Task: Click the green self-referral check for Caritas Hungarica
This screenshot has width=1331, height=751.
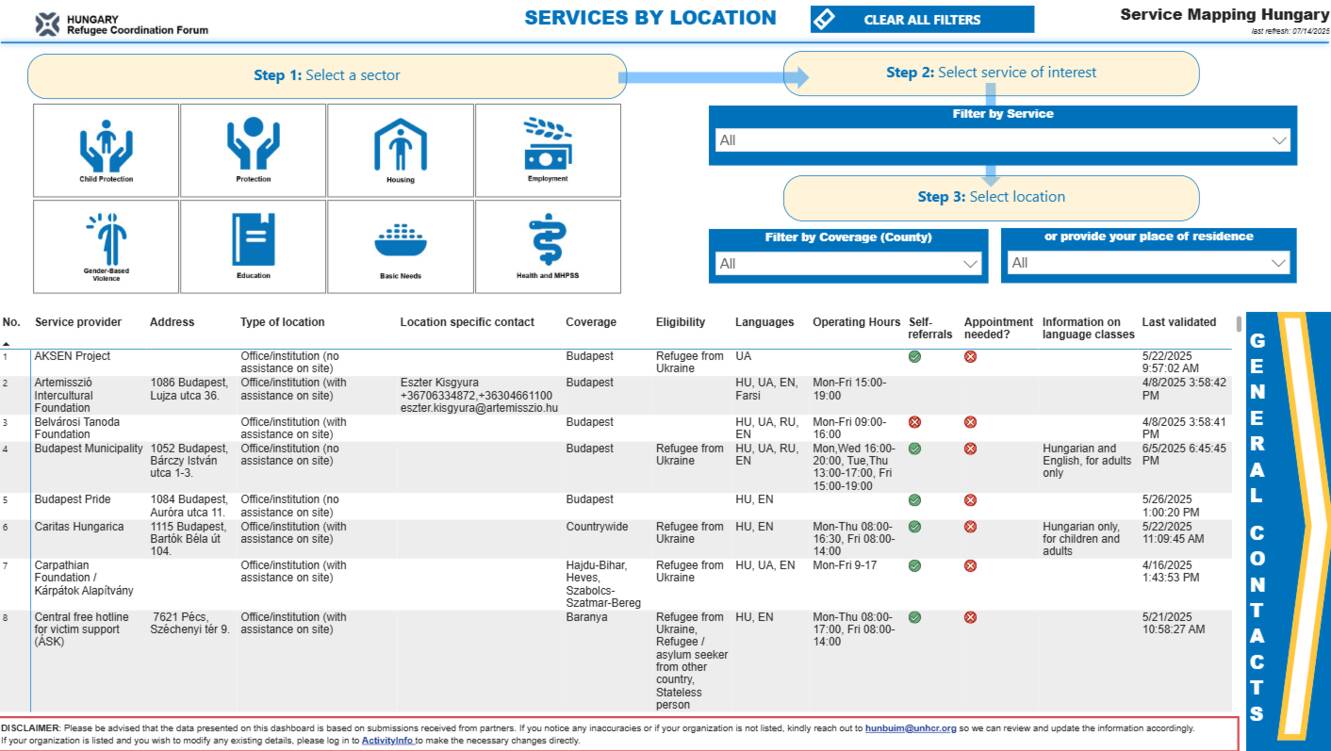Action: (x=915, y=526)
